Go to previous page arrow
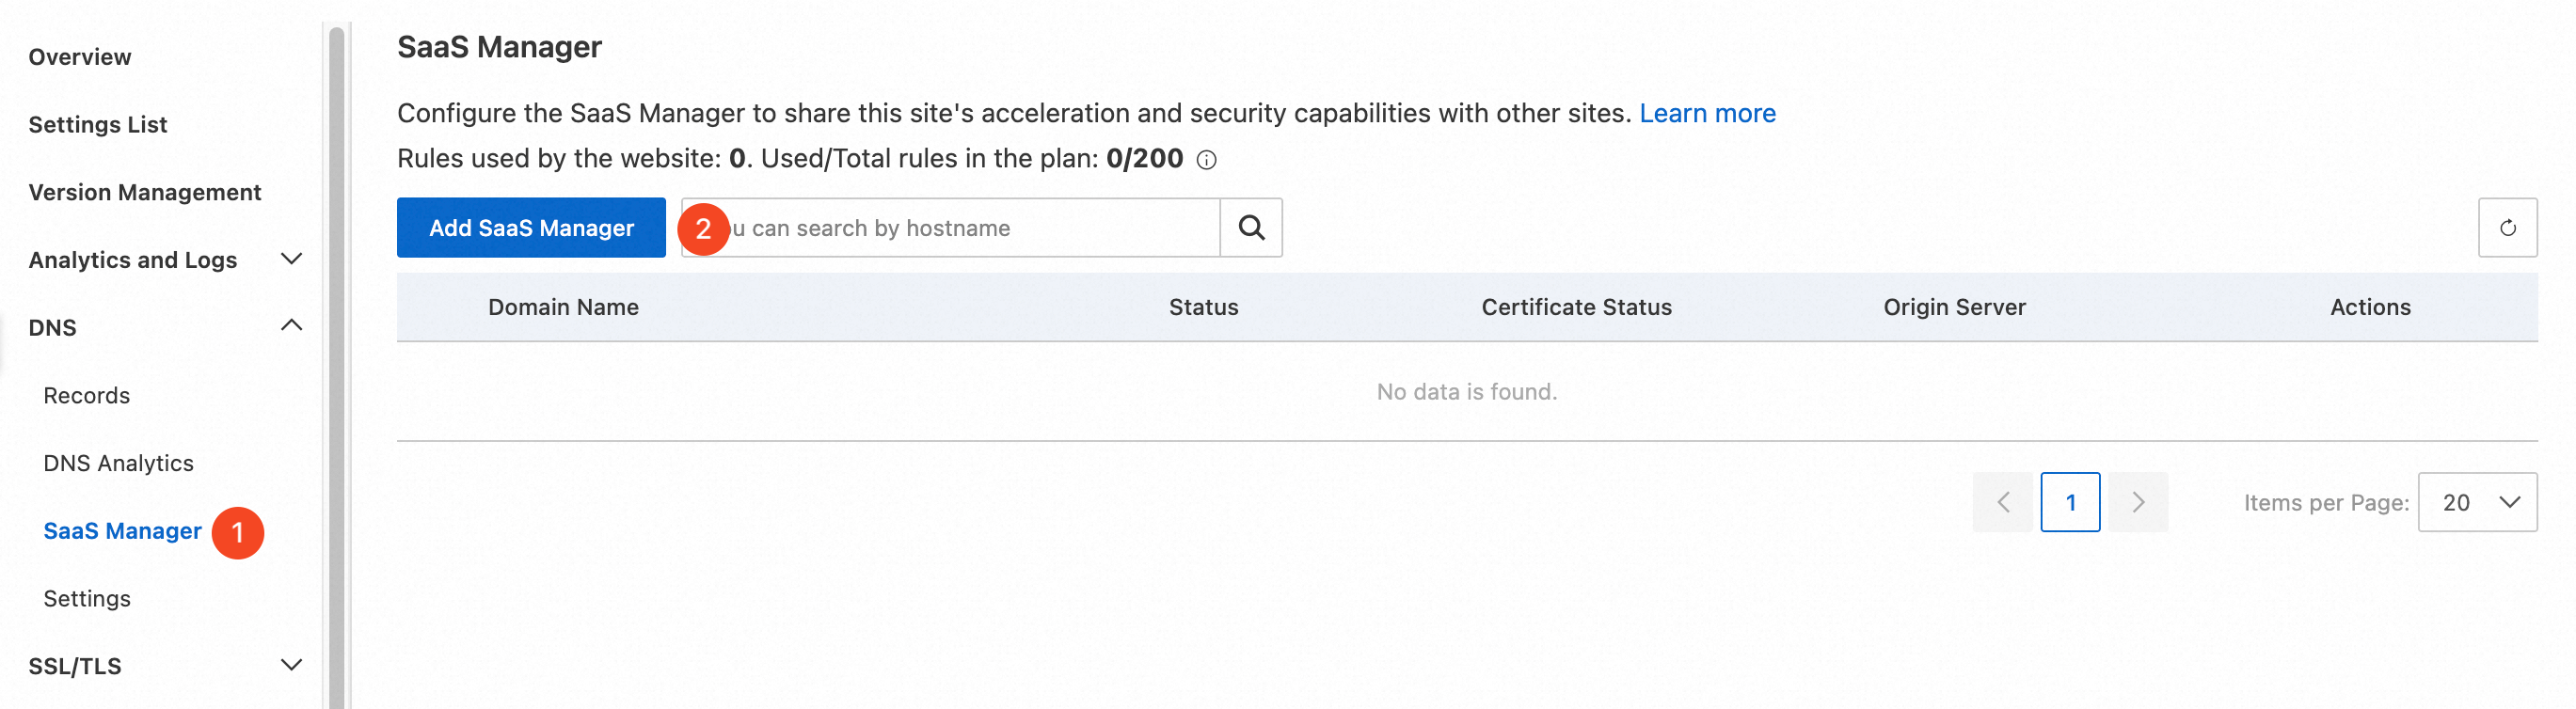This screenshot has height=709, width=2576. click(2004, 502)
